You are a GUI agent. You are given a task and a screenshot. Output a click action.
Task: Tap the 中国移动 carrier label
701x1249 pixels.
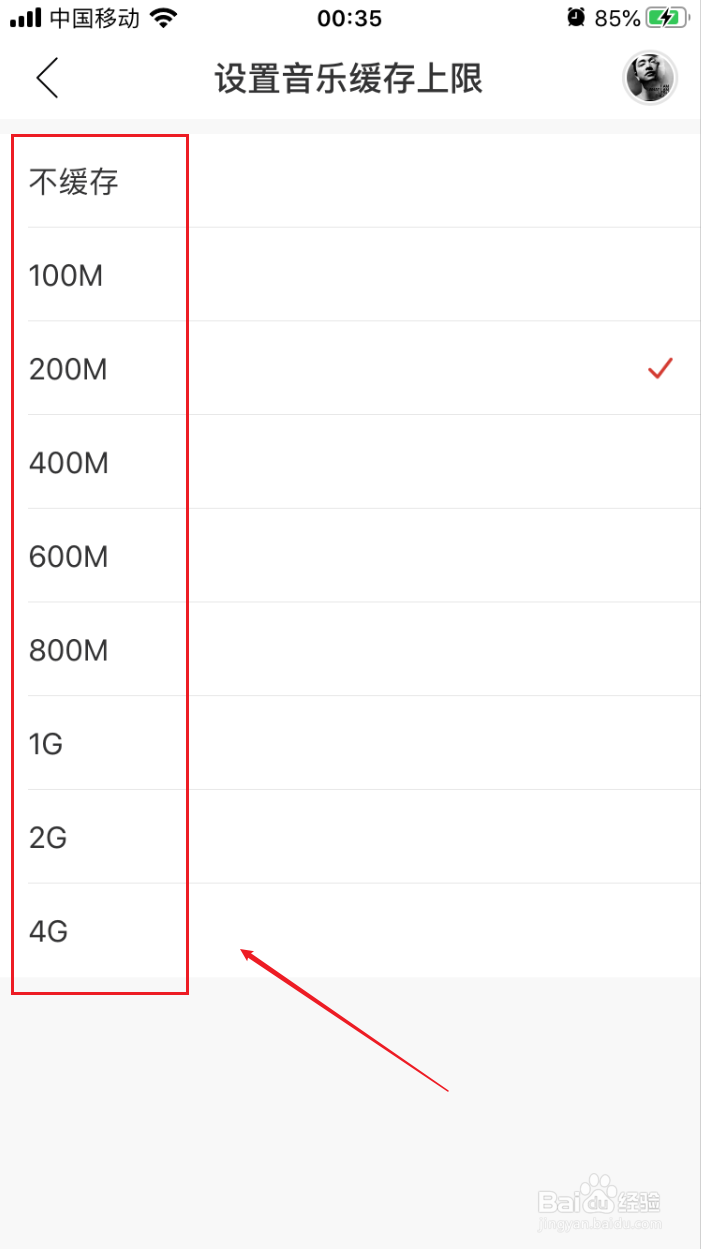[94, 18]
